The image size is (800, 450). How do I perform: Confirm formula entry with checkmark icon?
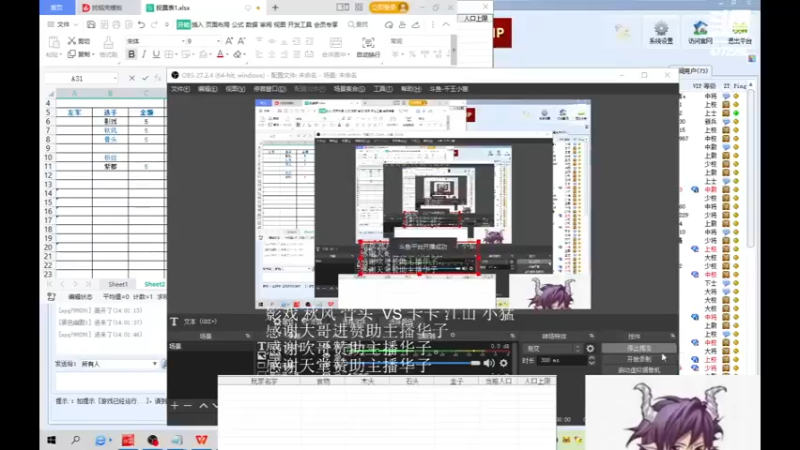145,78
